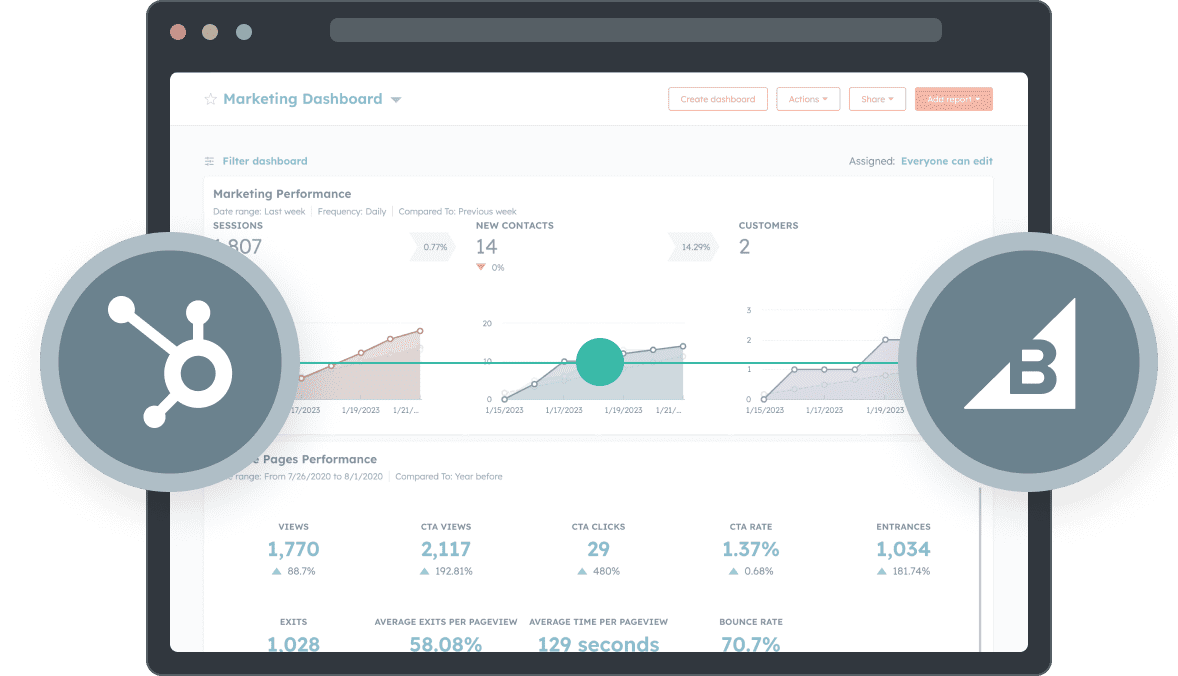Click the Date range: Last week label
This screenshot has width=1178, height=676.
259,211
